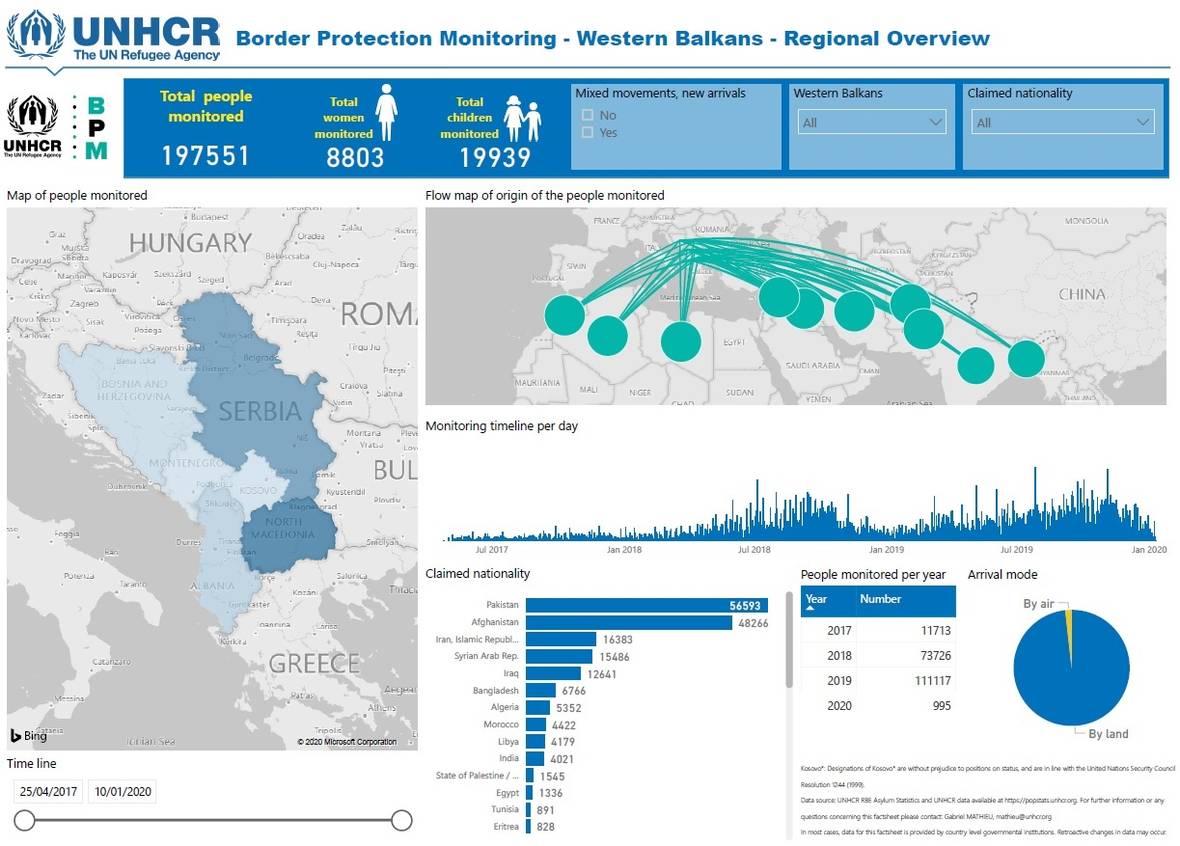Sort table by Year column header
Image resolution: width=1180 pixels, height=846 pixels.
pos(817,599)
